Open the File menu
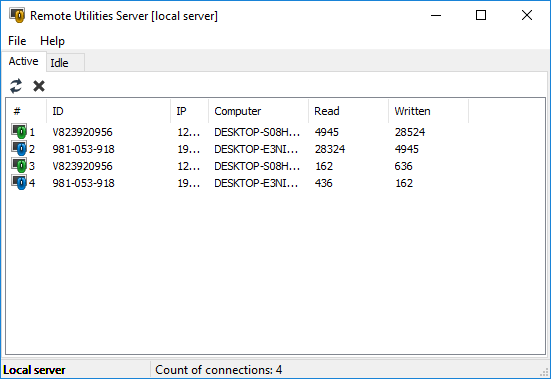551x379 pixels. click(17, 41)
